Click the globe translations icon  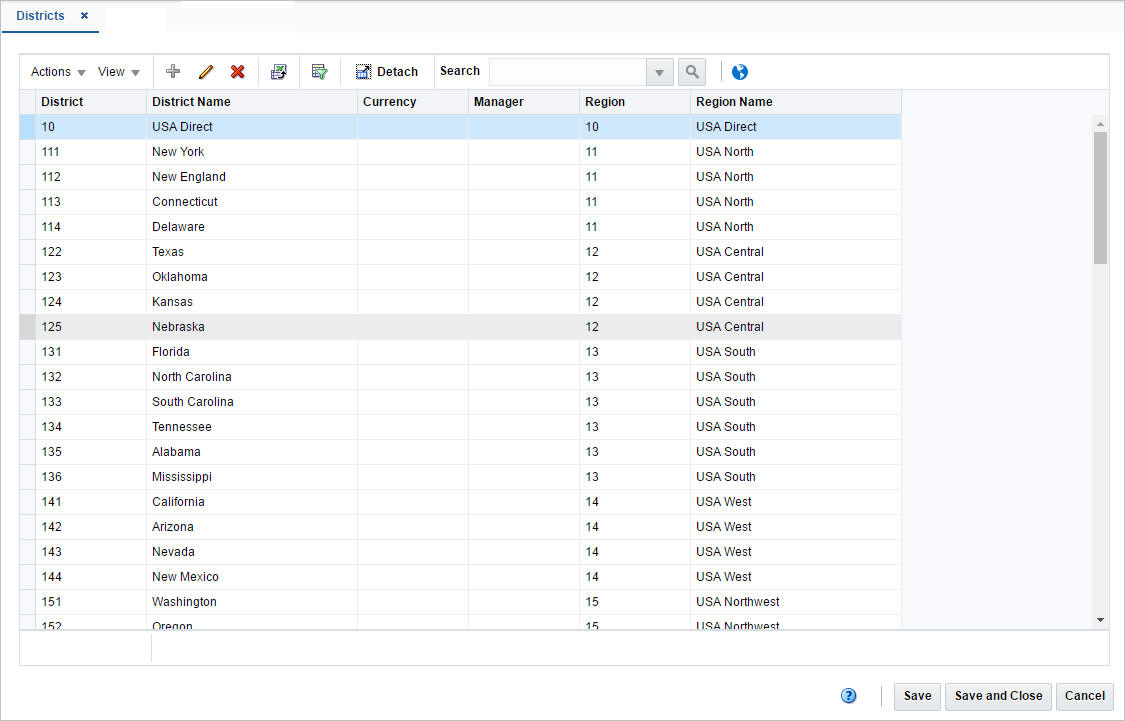coord(740,72)
